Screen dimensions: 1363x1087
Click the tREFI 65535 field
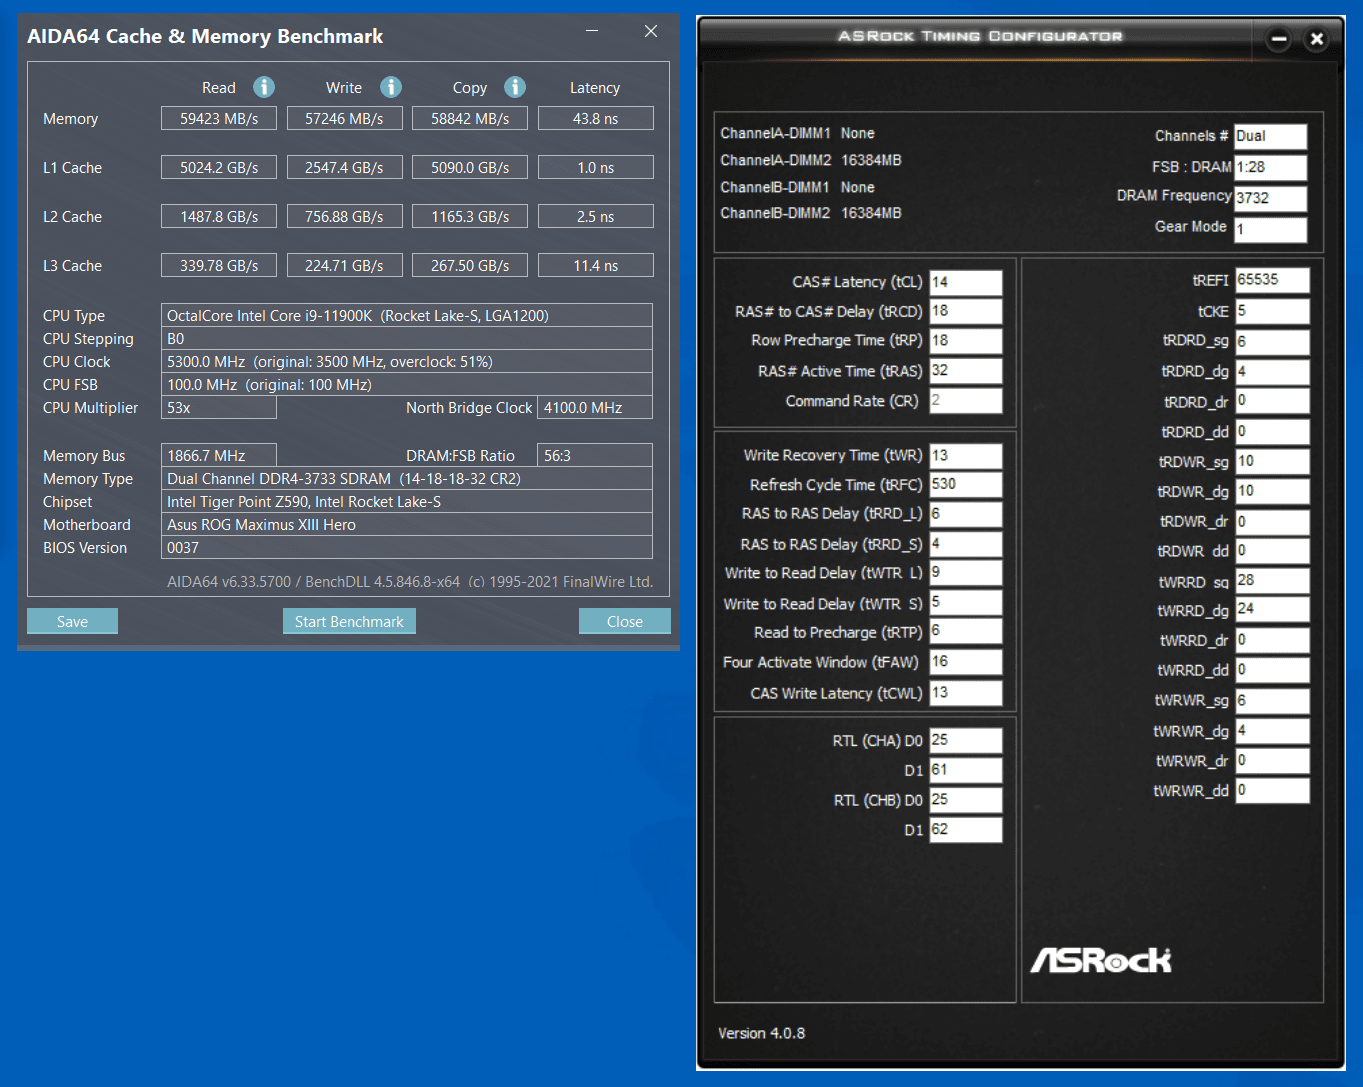click(1272, 280)
